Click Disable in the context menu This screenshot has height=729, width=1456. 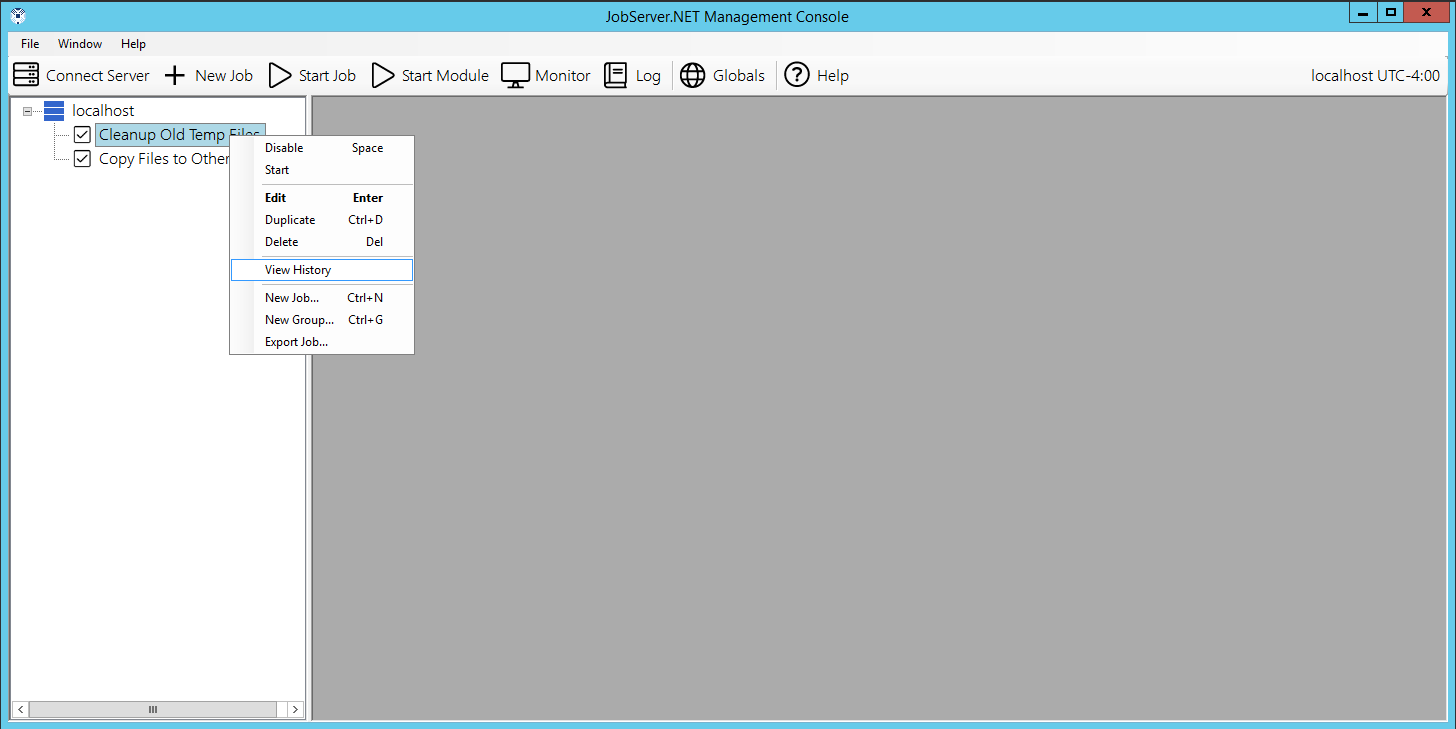(284, 148)
